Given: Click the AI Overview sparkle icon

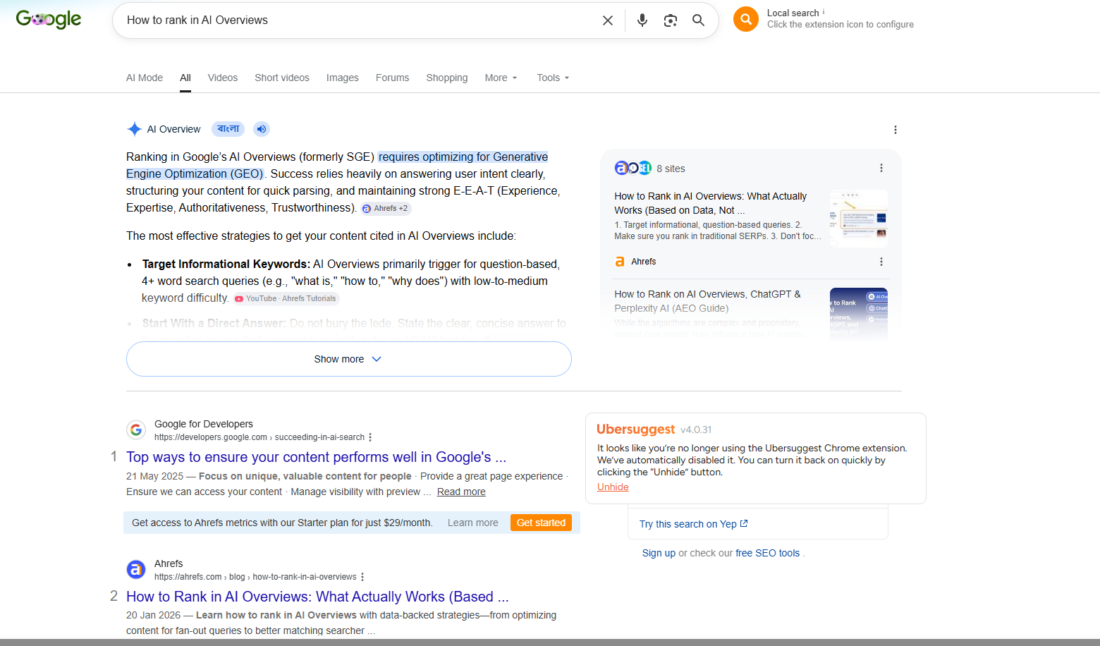Looking at the screenshot, I should [134, 129].
